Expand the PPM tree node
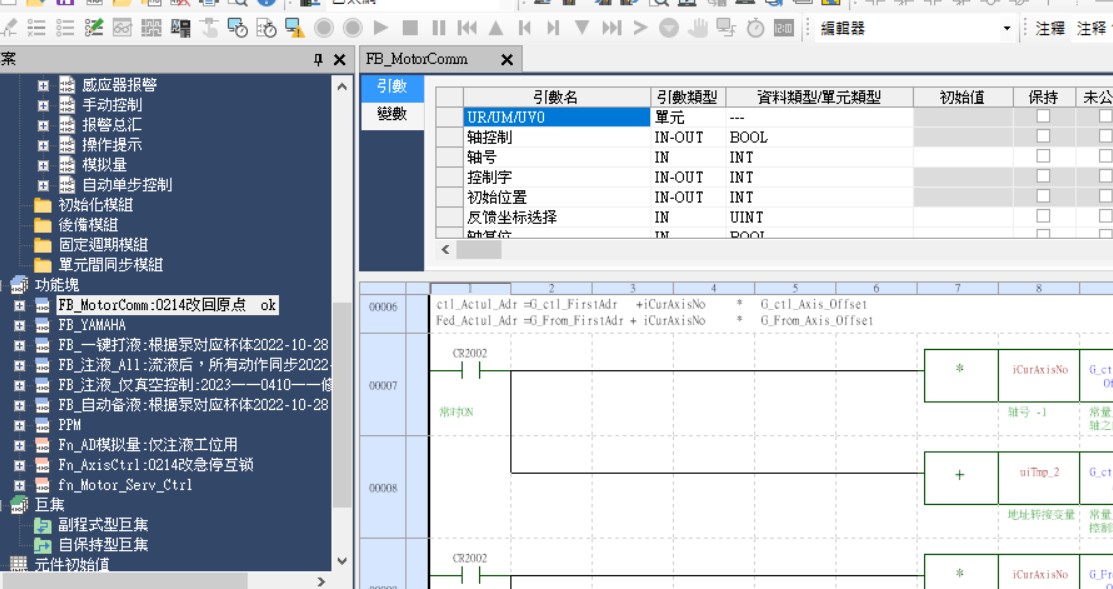1113x589 pixels. pos(19,425)
